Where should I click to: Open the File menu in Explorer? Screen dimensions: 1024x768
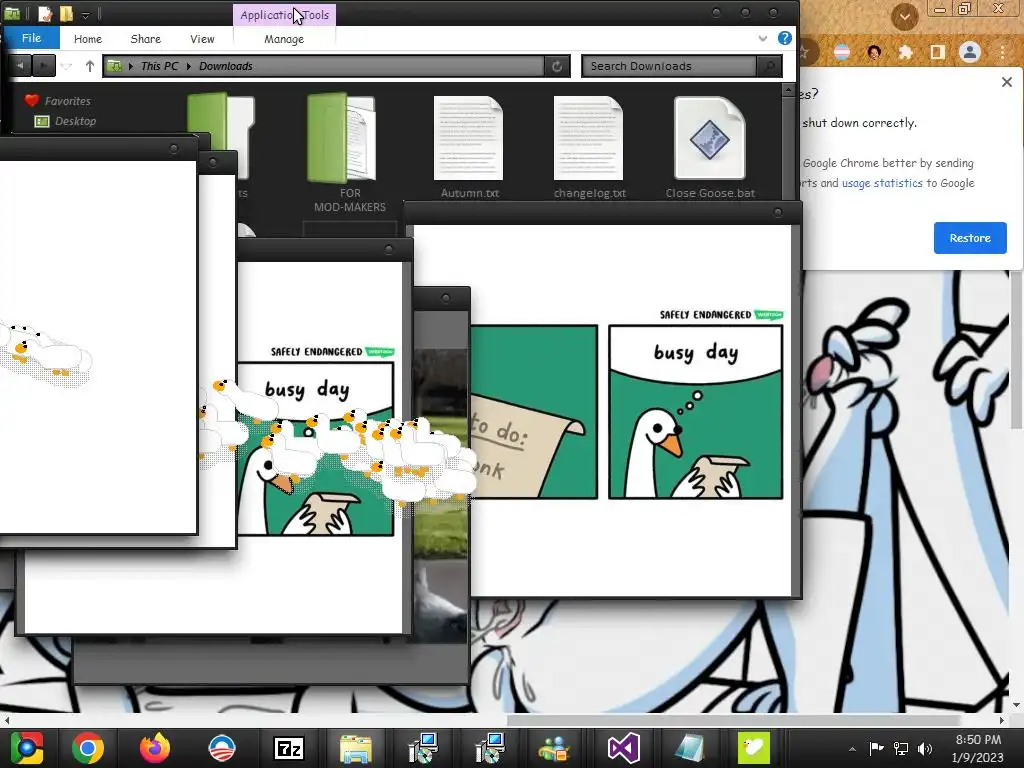[x=31, y=39]
